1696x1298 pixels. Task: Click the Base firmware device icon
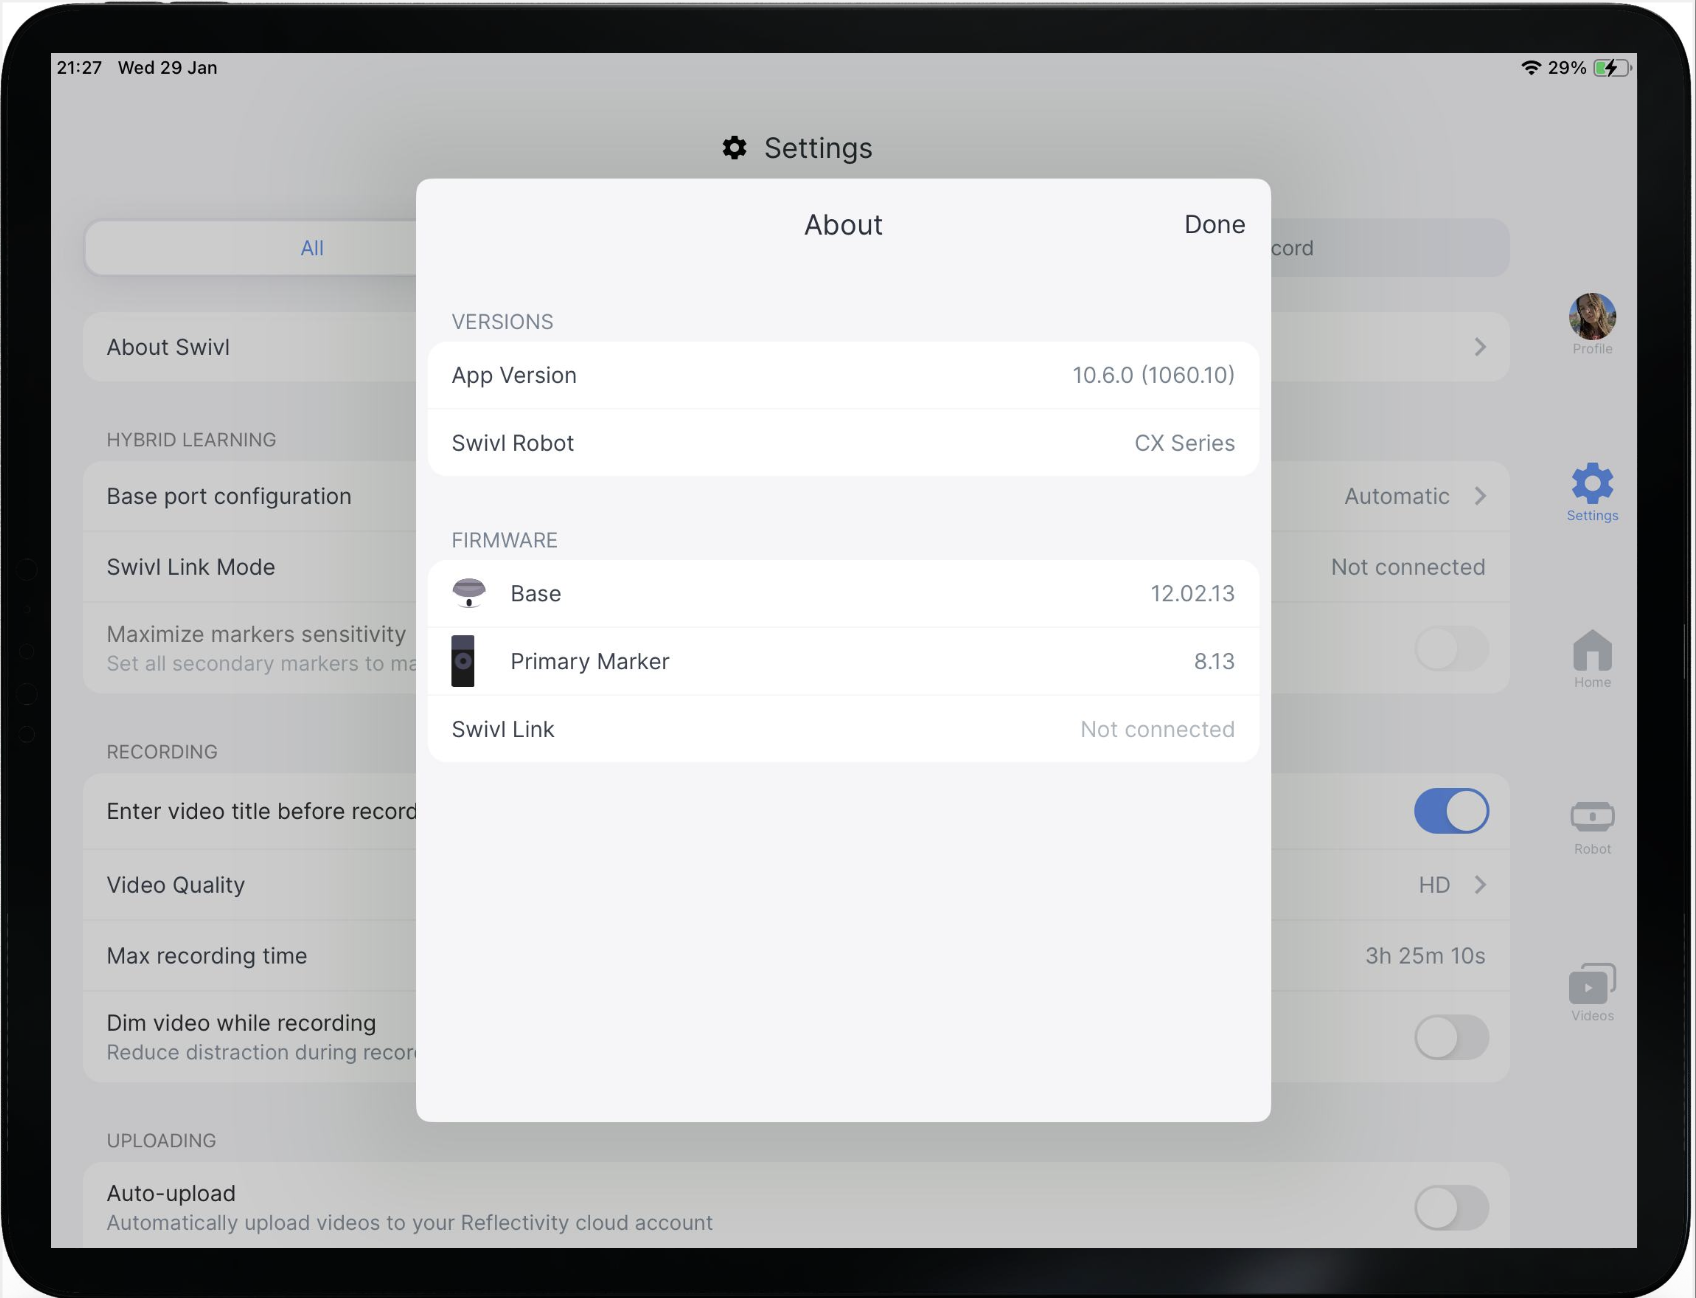tap(469, 593)
